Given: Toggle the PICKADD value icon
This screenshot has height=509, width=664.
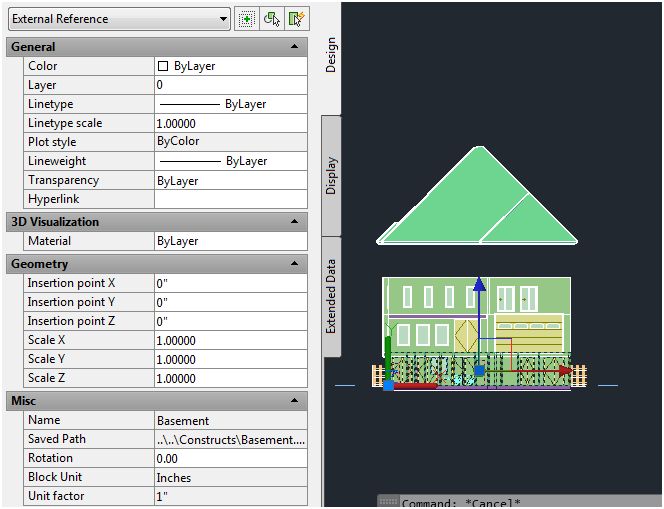Looking at the screenshot, I should click(x=246, y=19).
